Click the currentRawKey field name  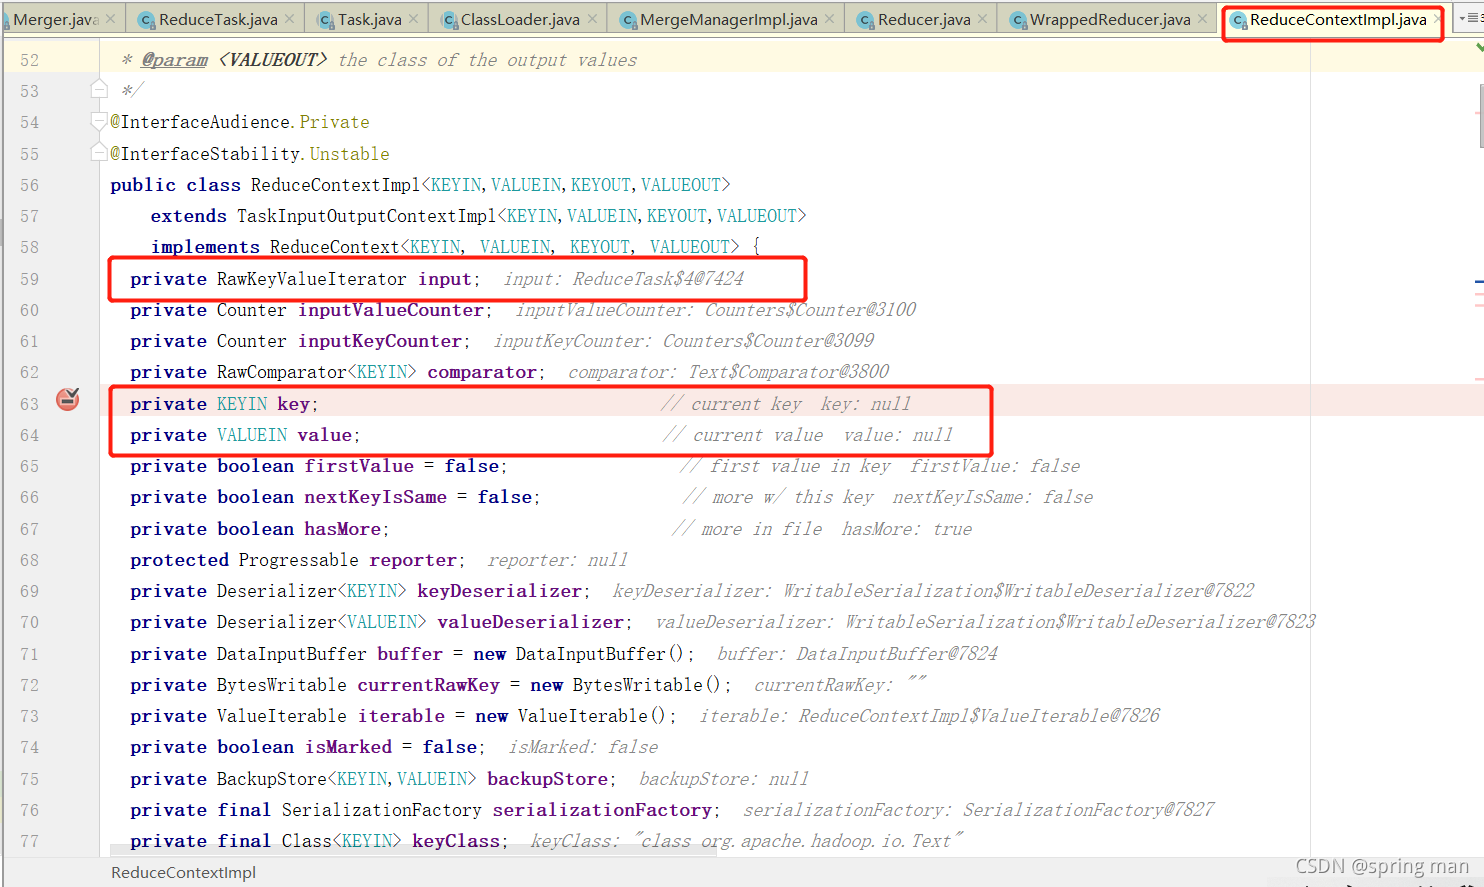pos(428,685)
